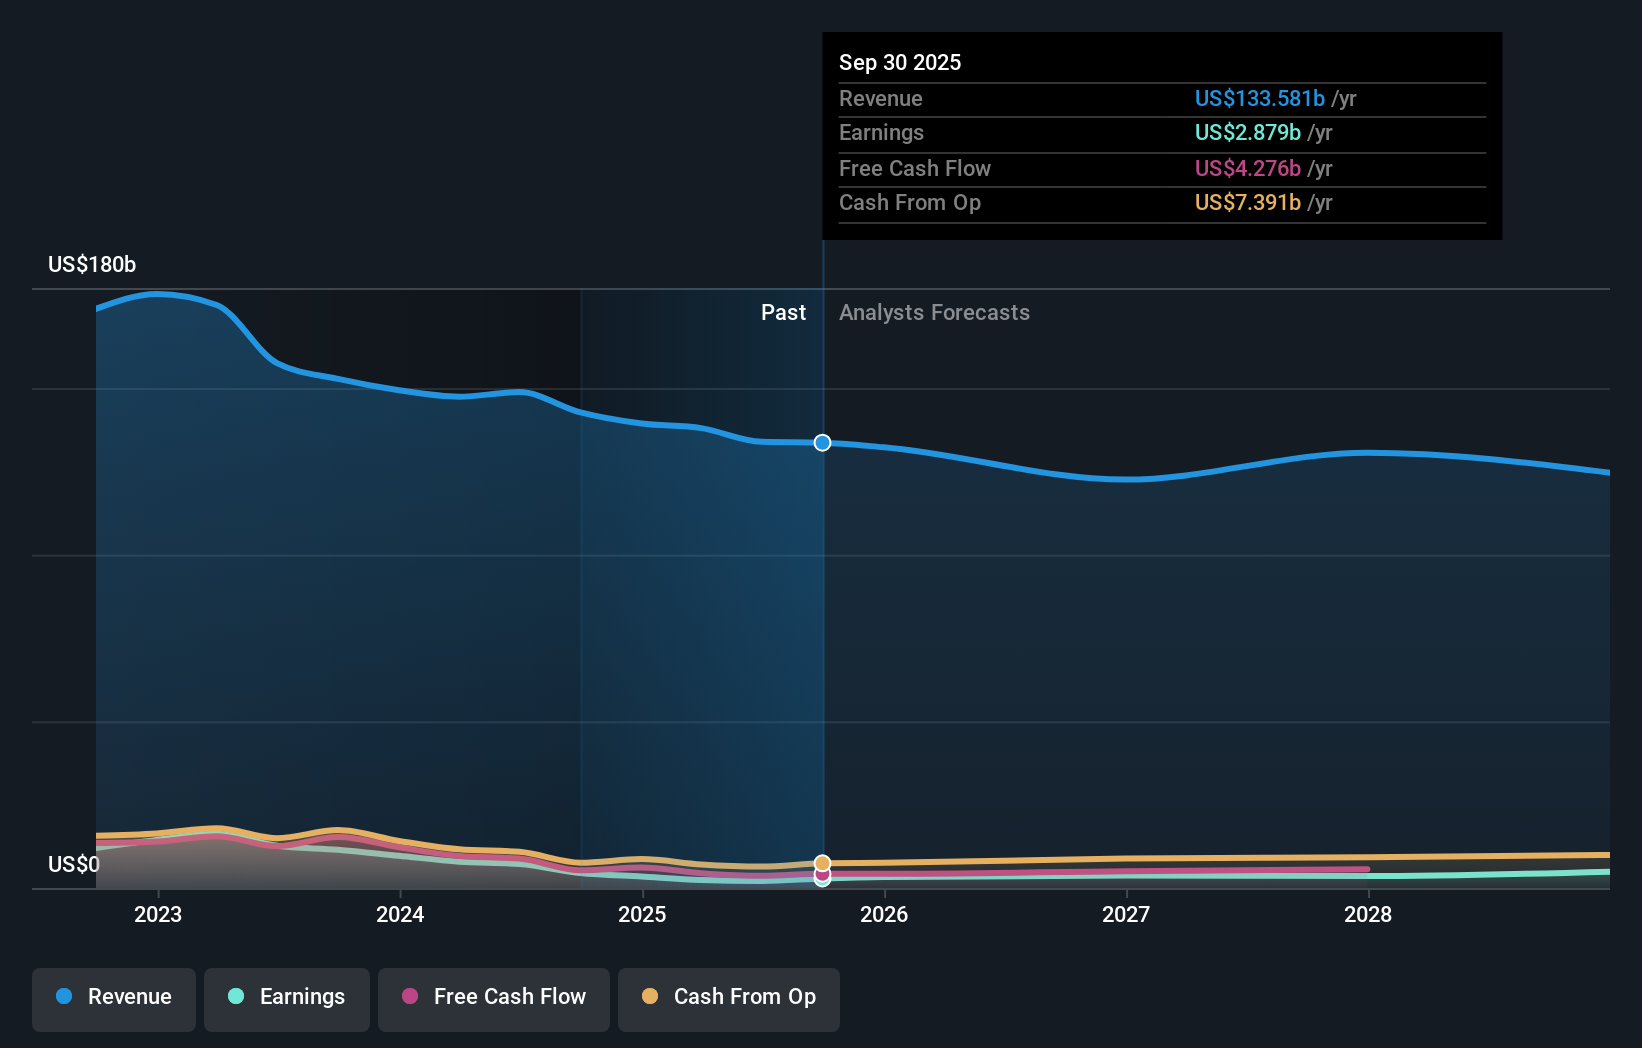
Task: Select the orange Cash From Op marker on chart
Action: (x=822, y=862)
